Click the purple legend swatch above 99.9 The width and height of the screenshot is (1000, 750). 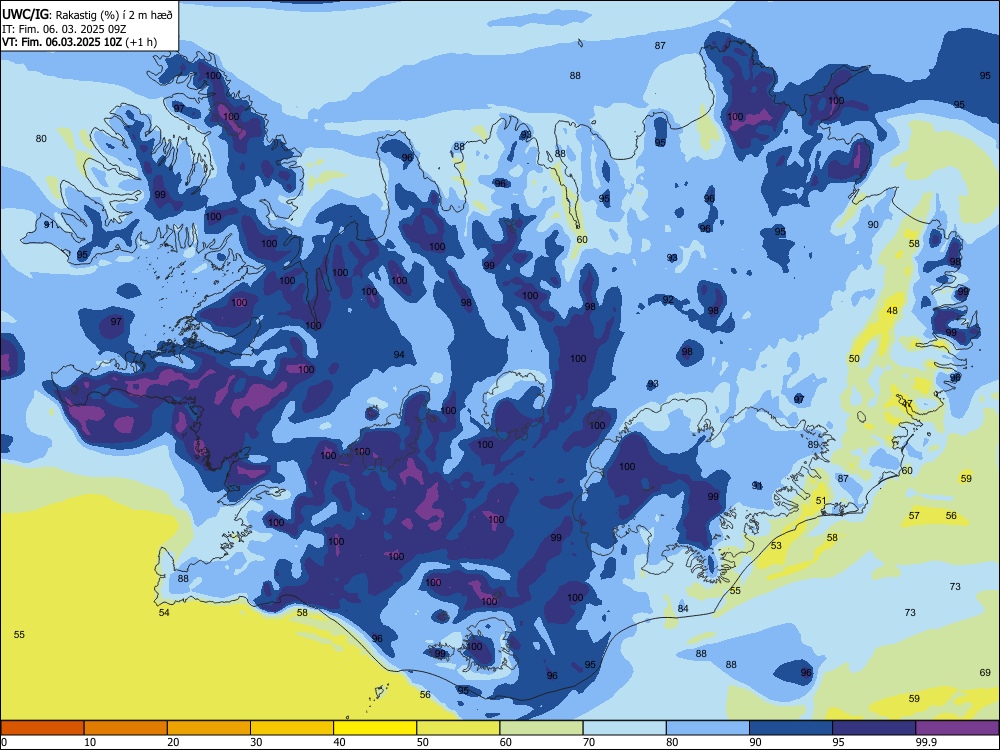[x=957, y=728]
